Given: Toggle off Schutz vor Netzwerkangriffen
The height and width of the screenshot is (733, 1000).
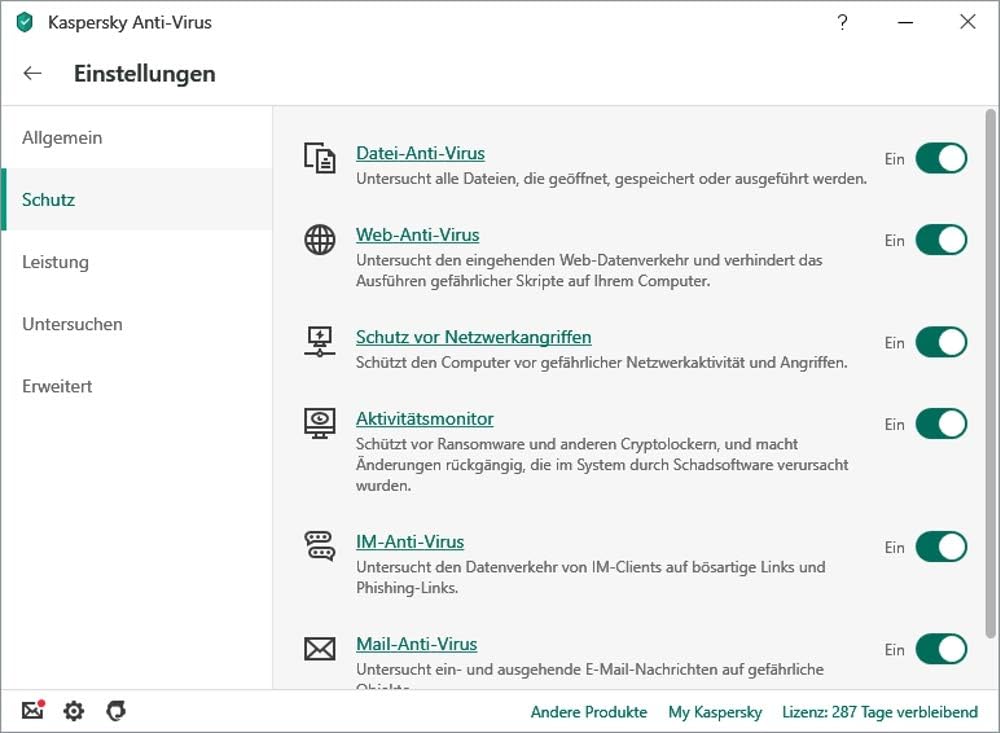Looking at the screenshot, I should coord(941,342).
